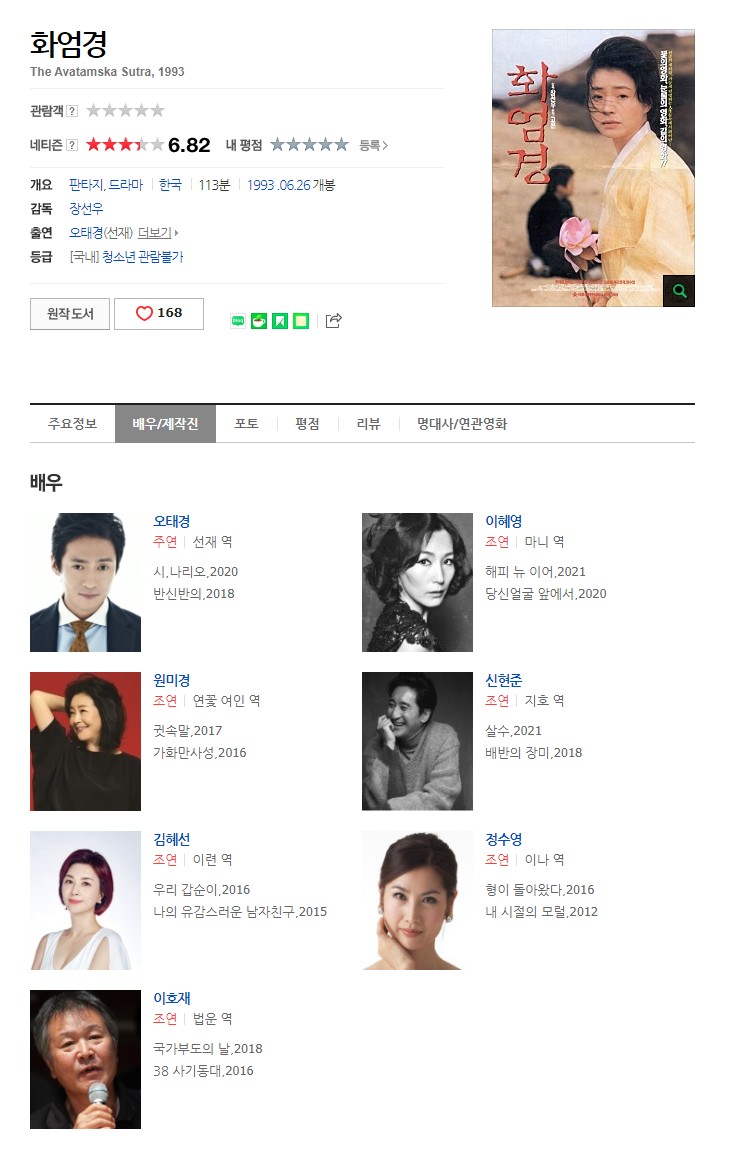
Task: Click the green bookmark share icon
Action: coord(280,321)
